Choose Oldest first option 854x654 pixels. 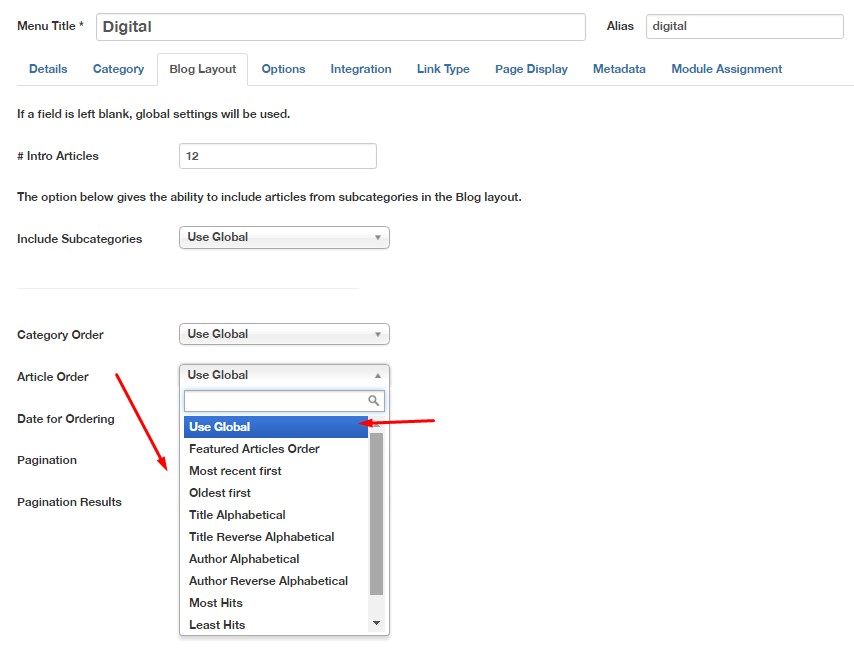pyautogui.click(x=276, y=493)
